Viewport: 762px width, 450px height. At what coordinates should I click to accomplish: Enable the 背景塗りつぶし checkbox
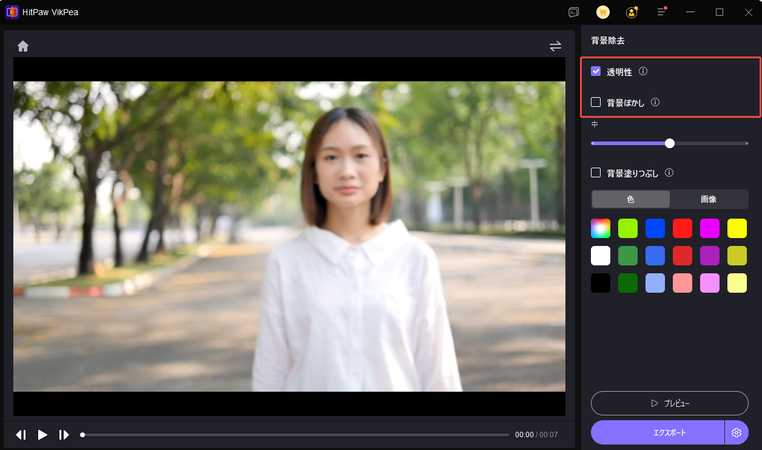[x=596, y=173]
